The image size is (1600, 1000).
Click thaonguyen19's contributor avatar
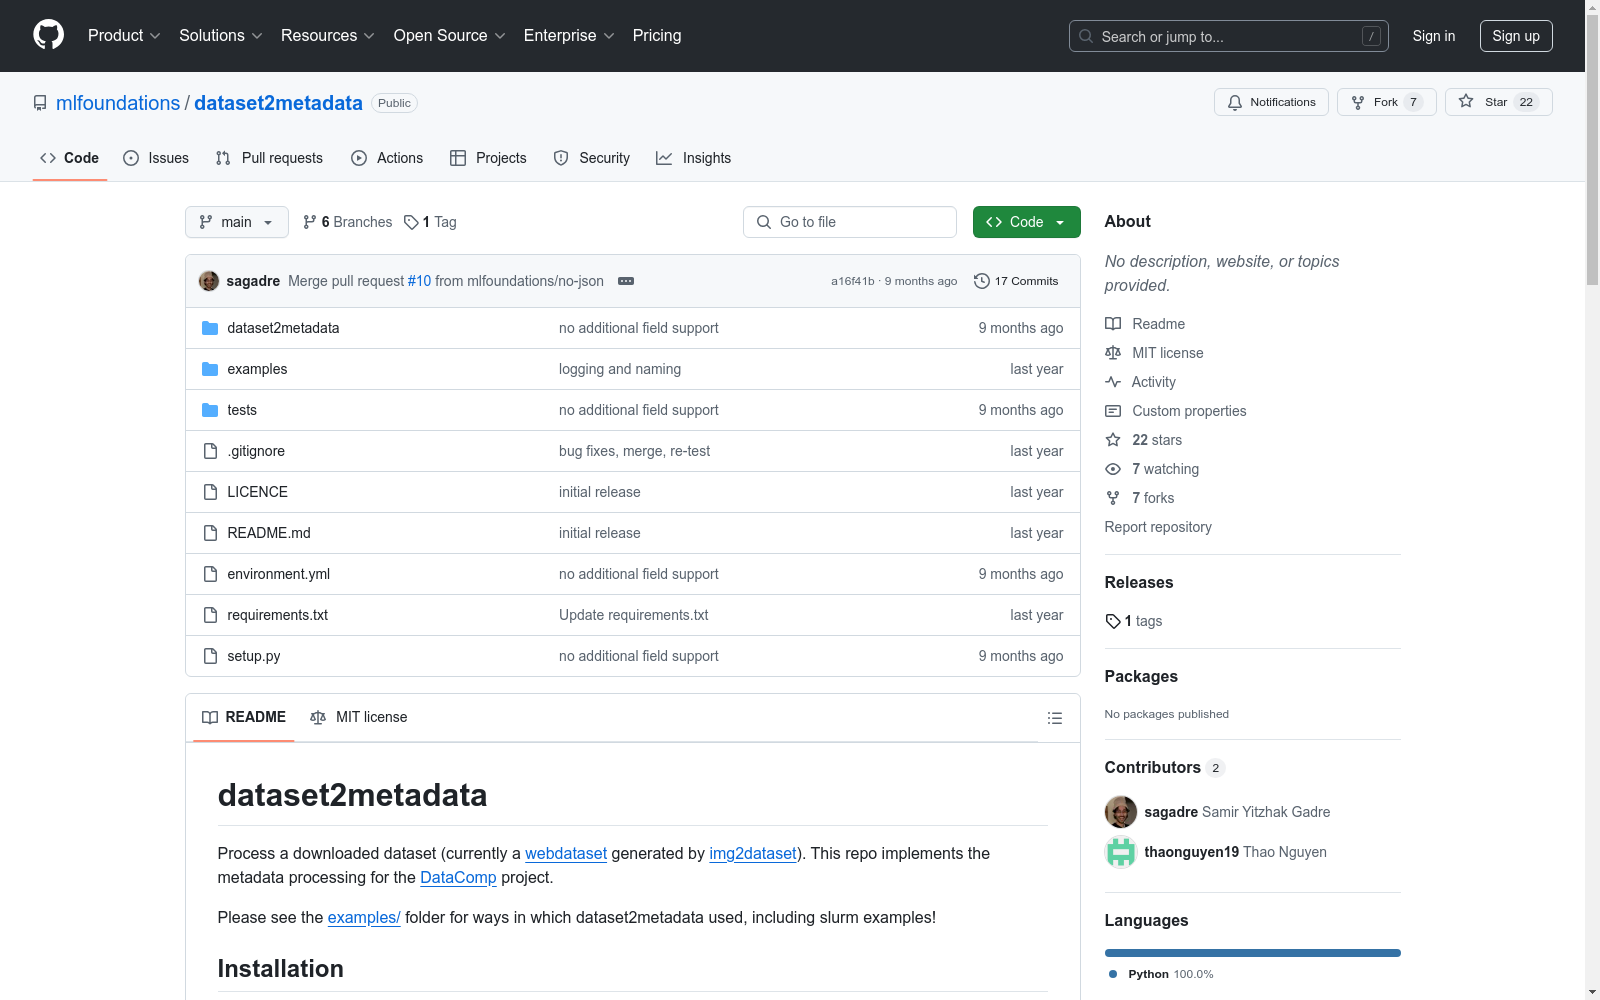(1121, 852)
